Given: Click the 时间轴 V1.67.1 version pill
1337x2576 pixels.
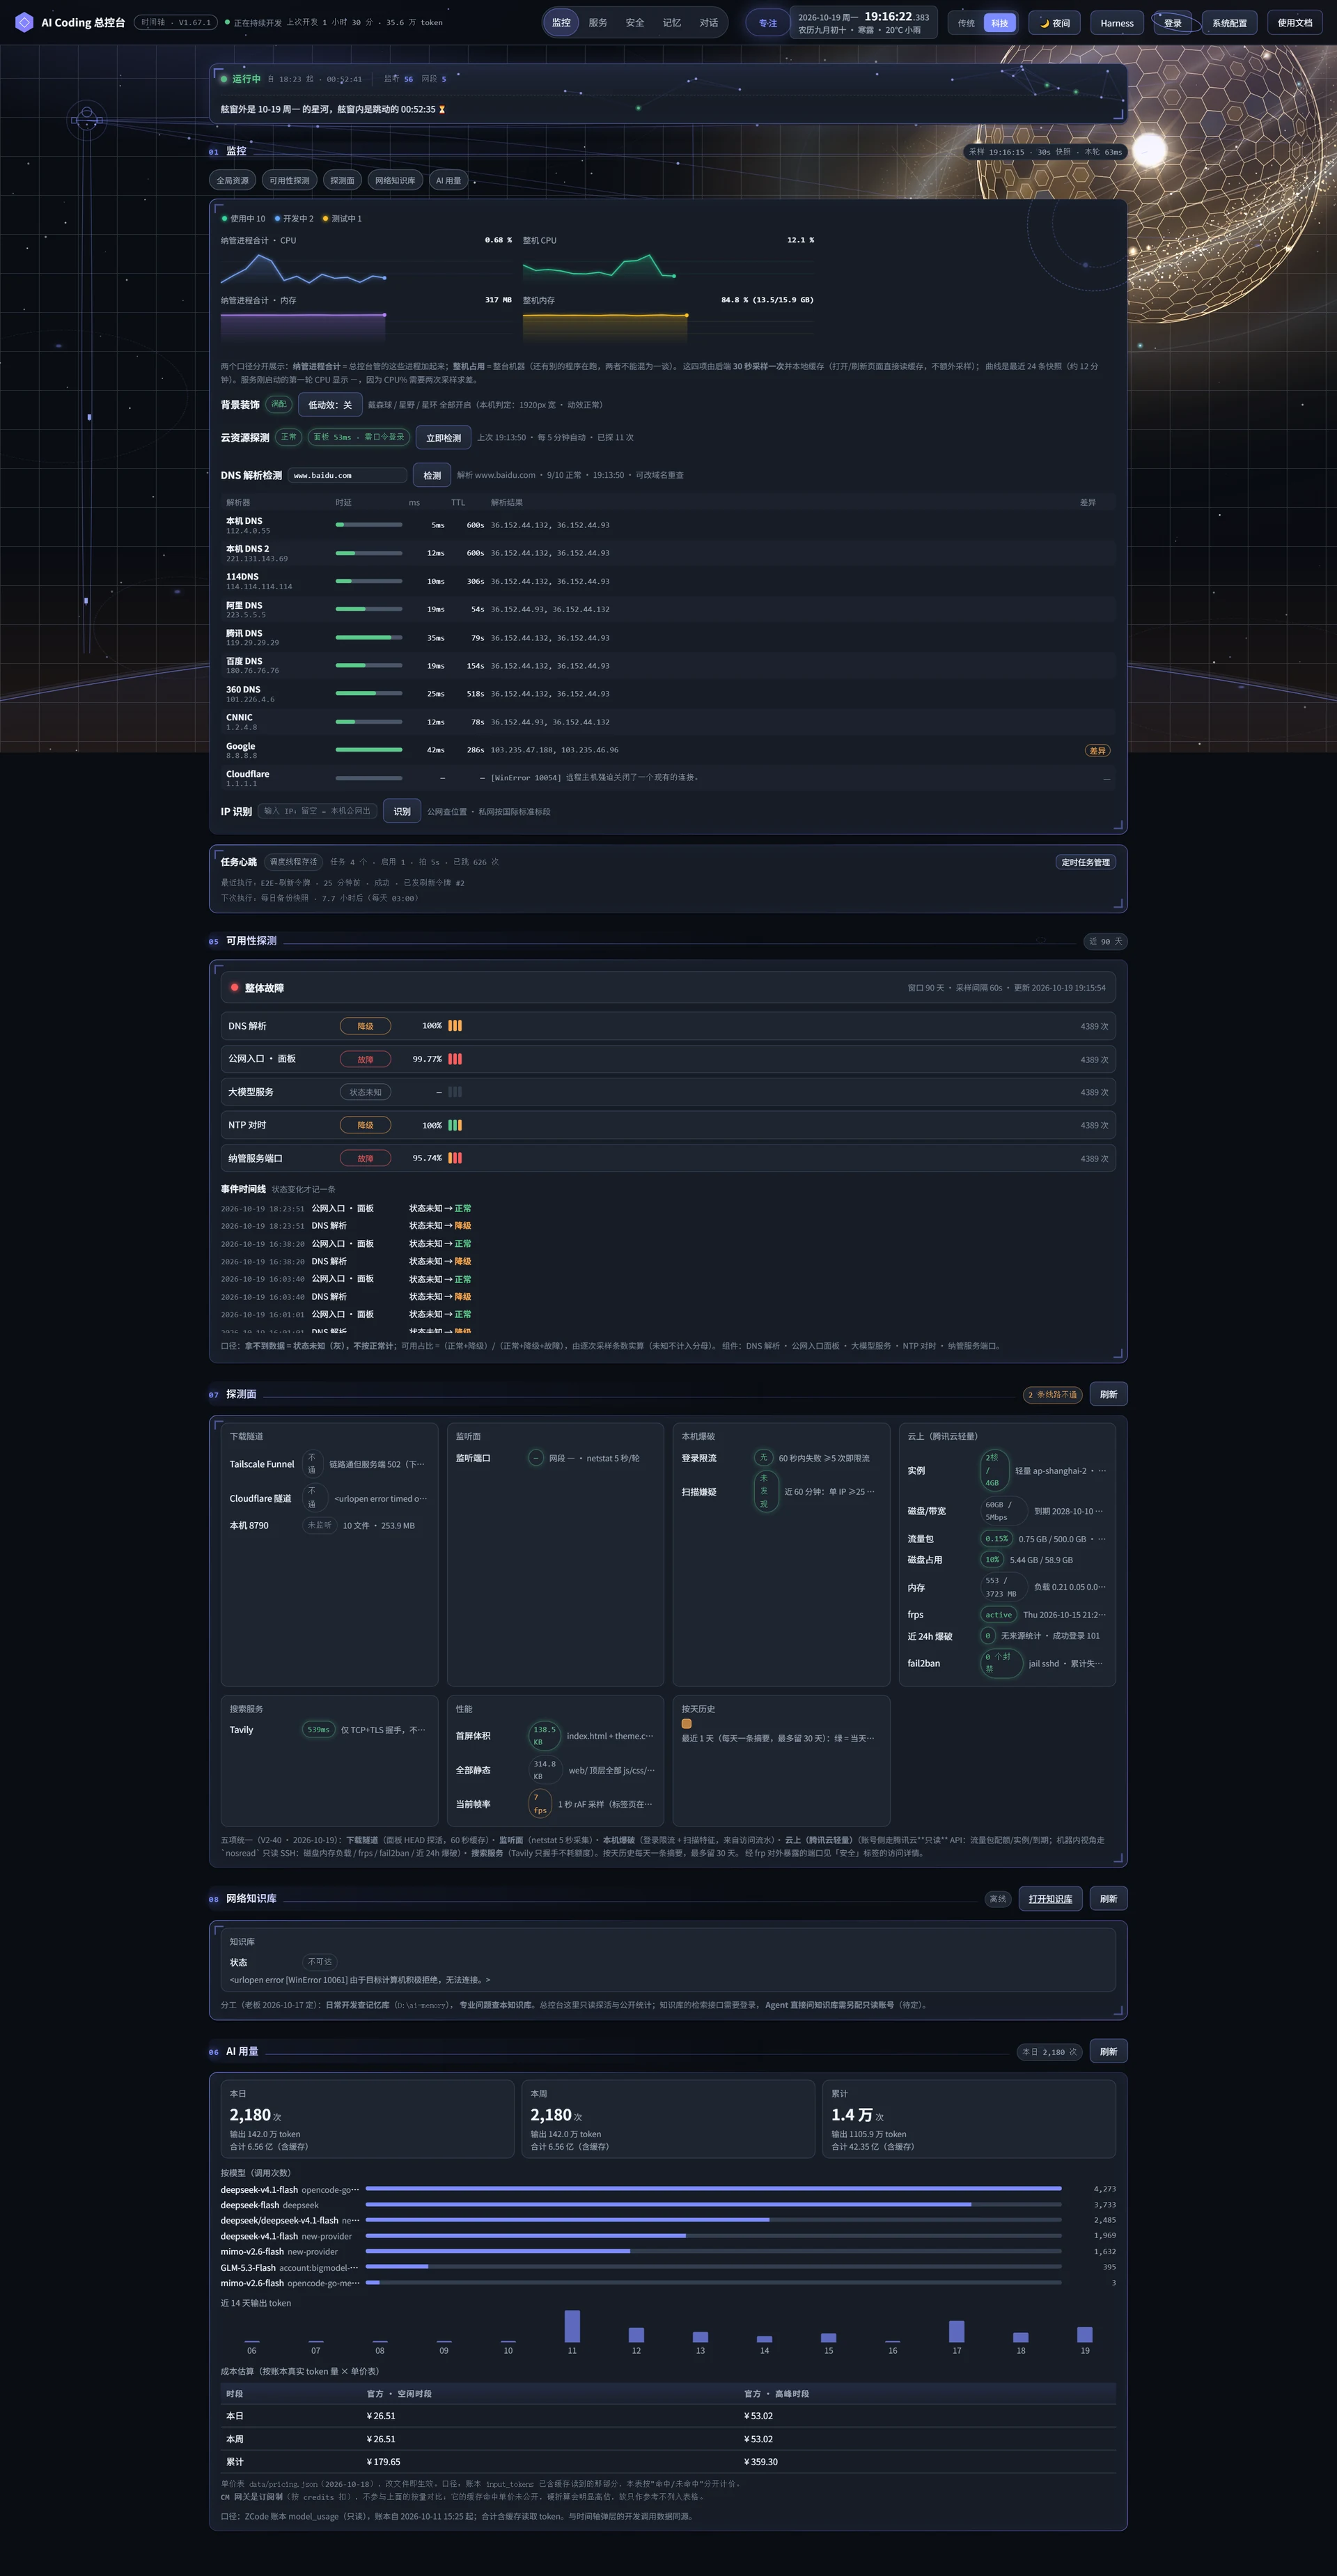Looking at the screenshot, I should pyautogui.click(x=176, y=22).
